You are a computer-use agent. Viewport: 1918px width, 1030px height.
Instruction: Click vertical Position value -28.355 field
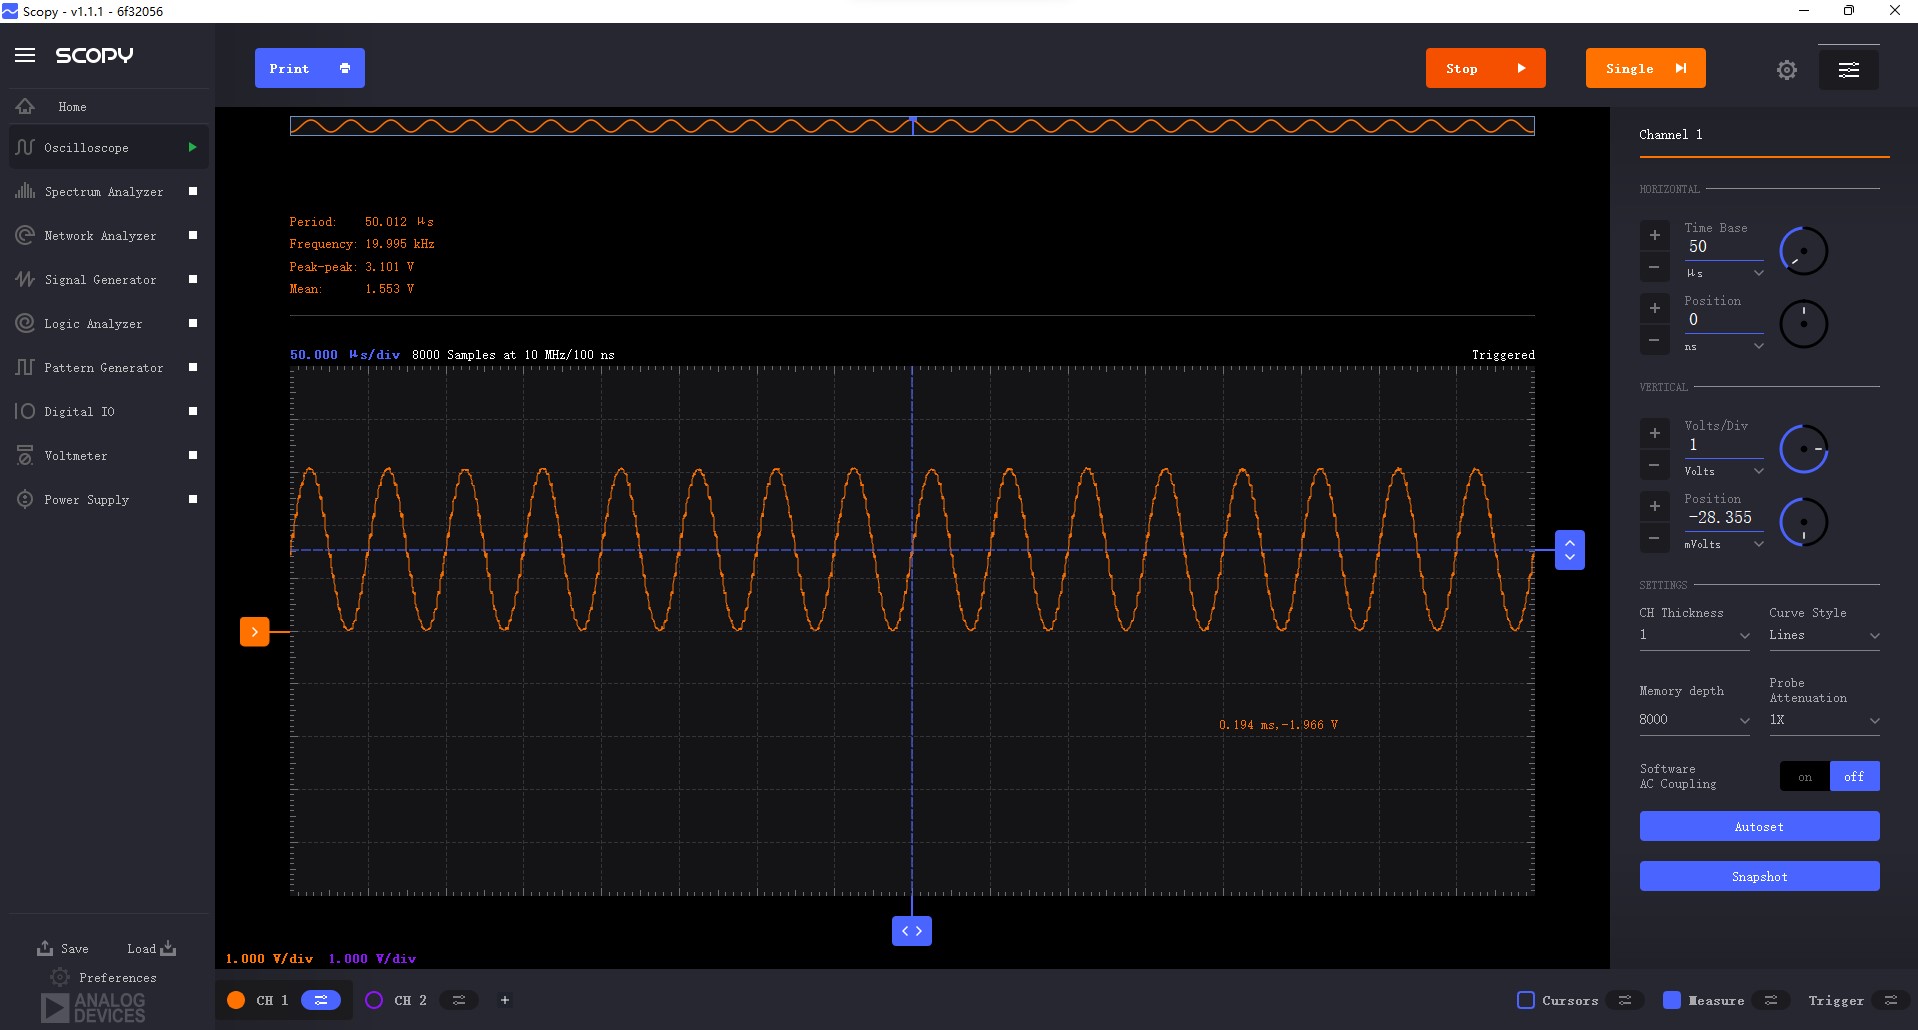[x=1724, y=518]
